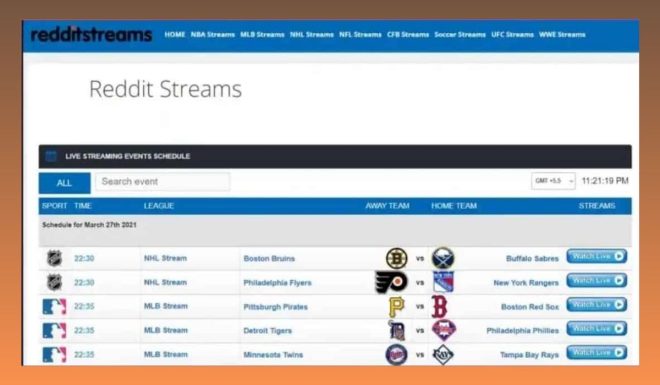Image resolution: width=660 pixels, height=385 pixels.
Task: Open the Detroit Tigers team link
Action: pyautogui.click(x=267, y=331)
